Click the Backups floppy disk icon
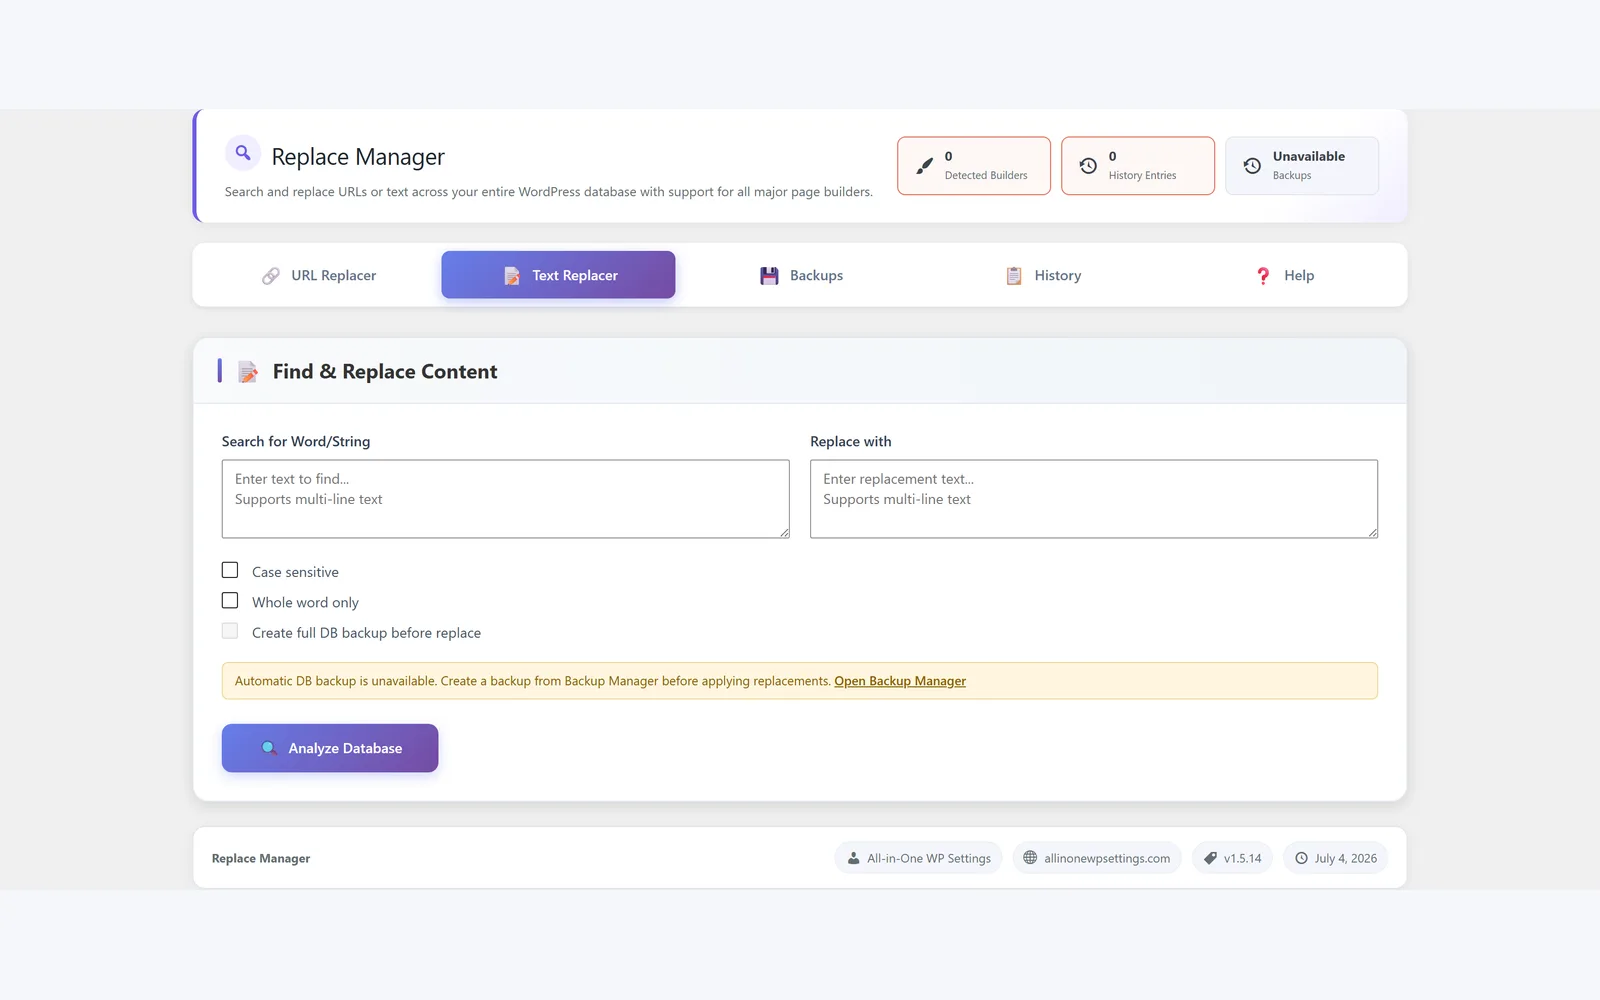This screenshot has height=1000, width=1600. tap(769, 276)
